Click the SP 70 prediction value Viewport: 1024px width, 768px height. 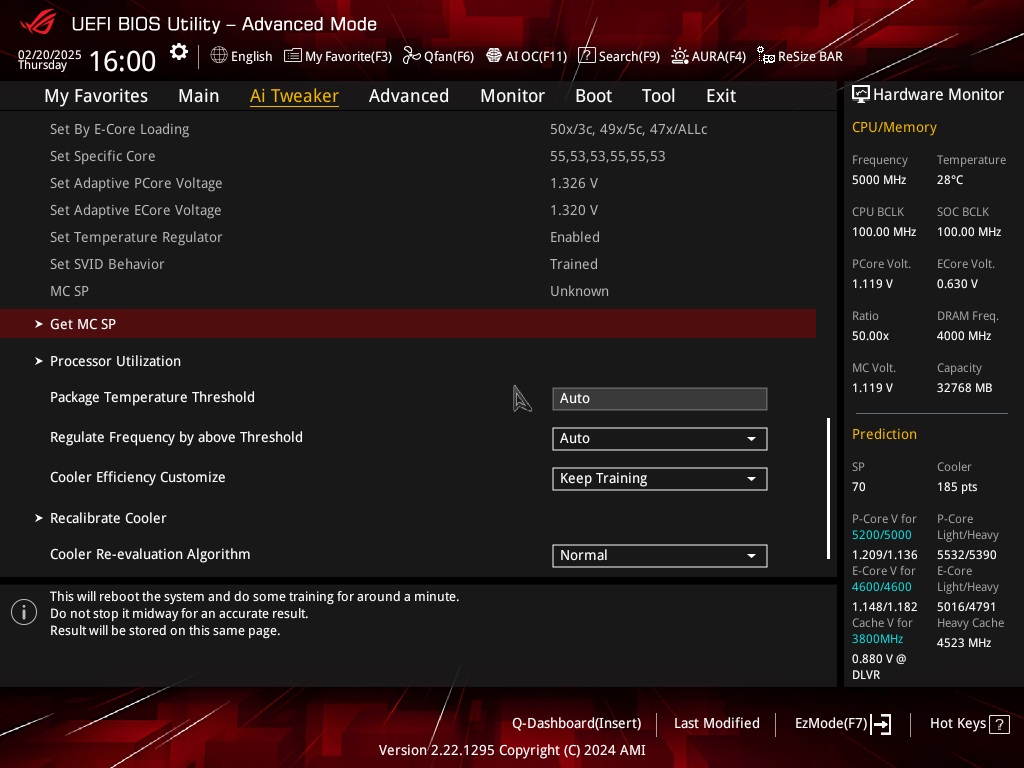coord(859,487)
